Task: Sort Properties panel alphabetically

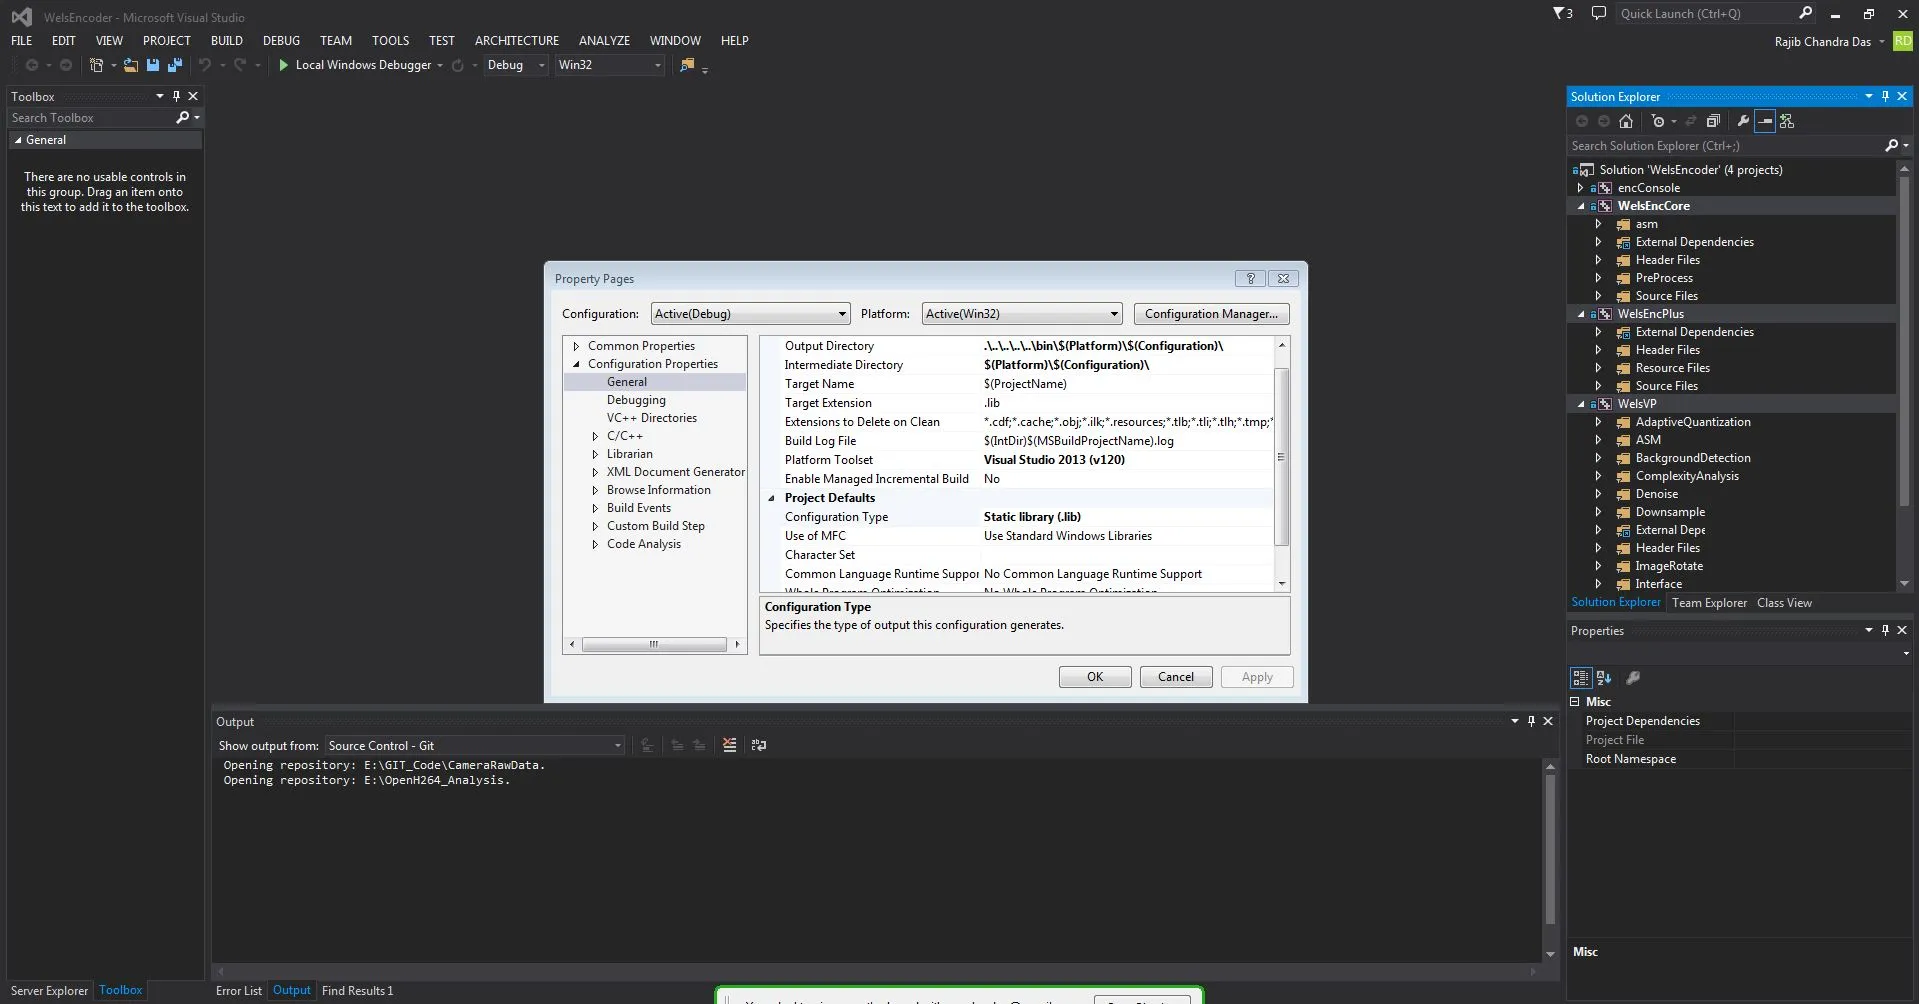Action: click(1604, 678)
